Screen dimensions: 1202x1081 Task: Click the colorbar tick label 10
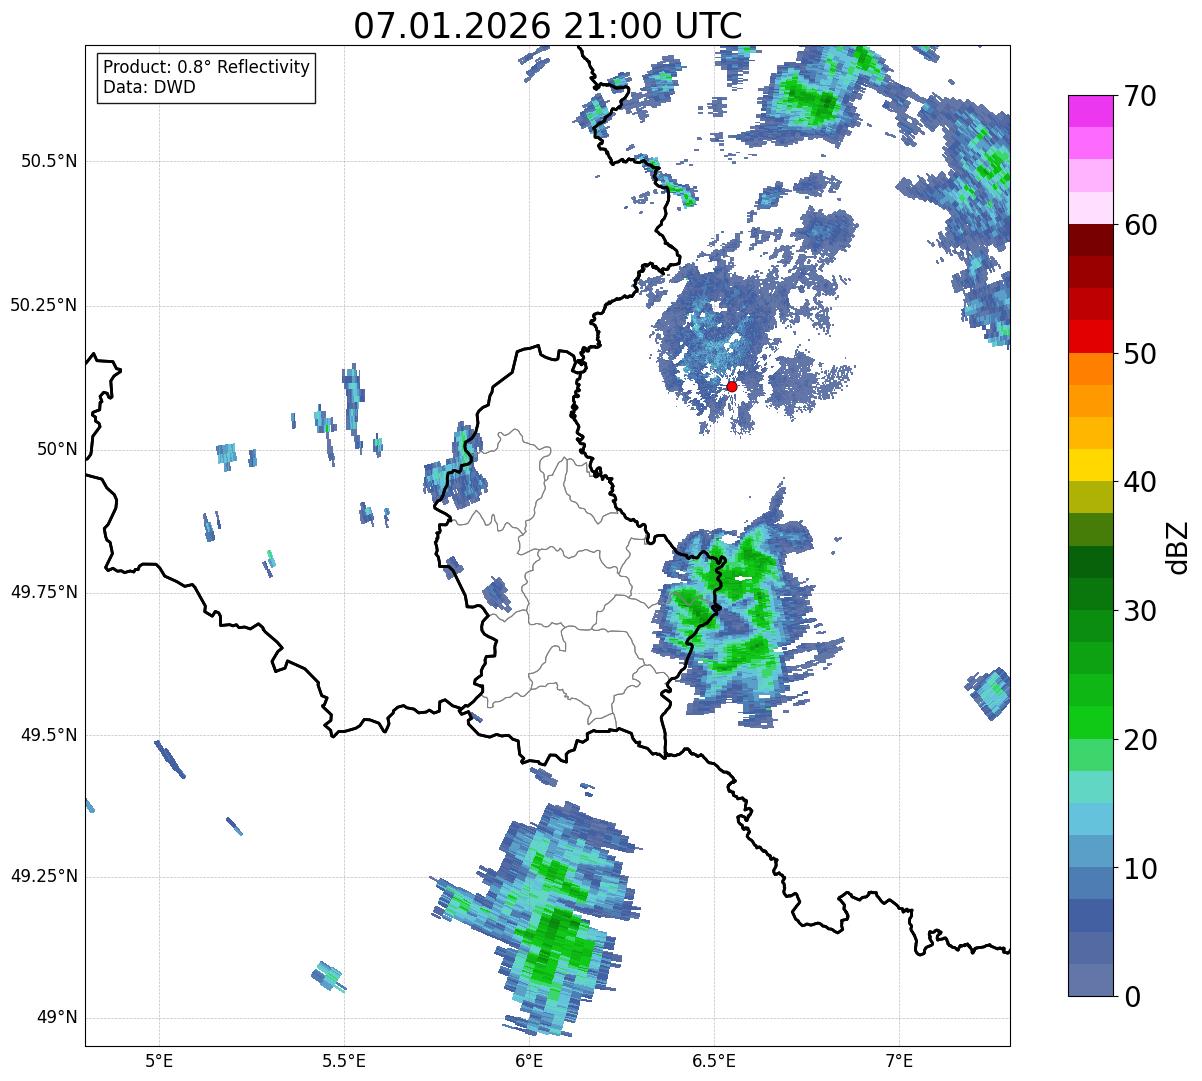click(x=1140, y=868)
